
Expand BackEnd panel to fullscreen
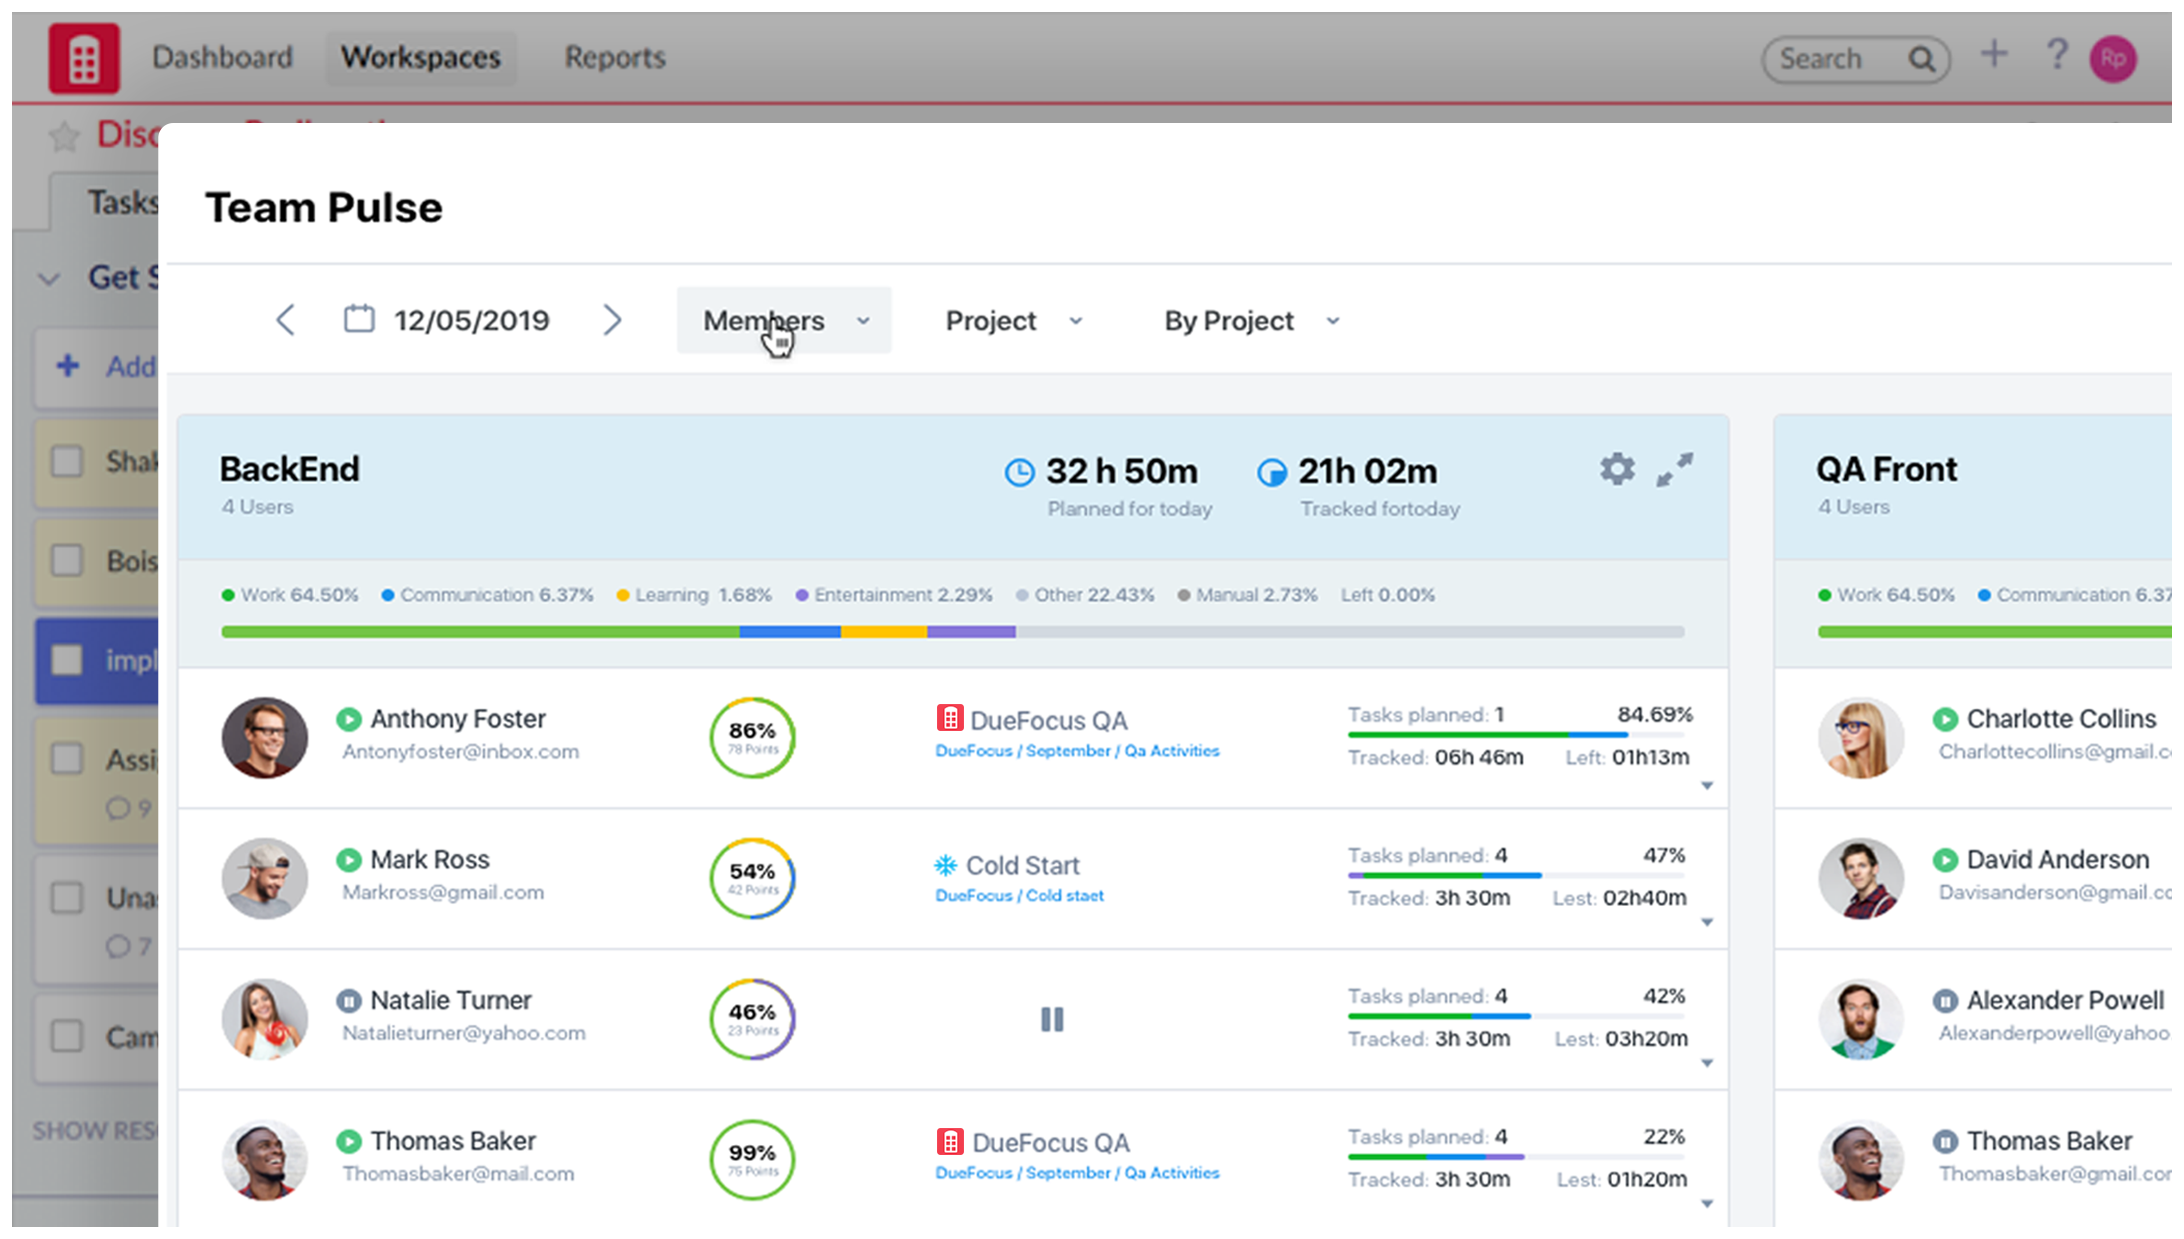point(1675,469)
